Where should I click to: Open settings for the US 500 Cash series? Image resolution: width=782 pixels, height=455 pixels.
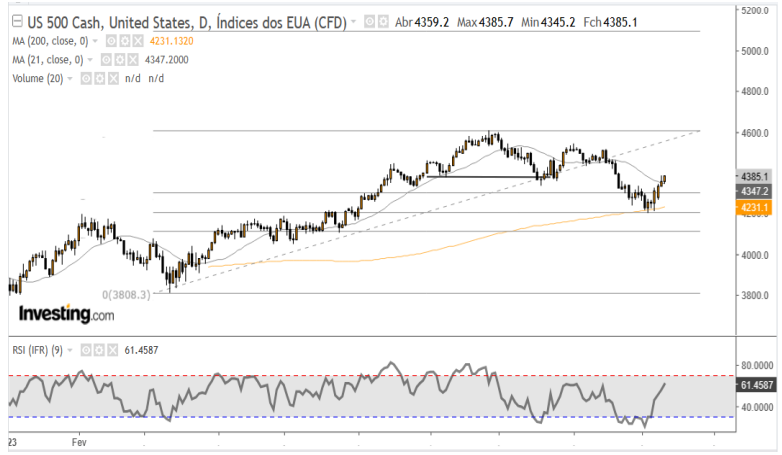pyautogui.click(x=383, y=22)
